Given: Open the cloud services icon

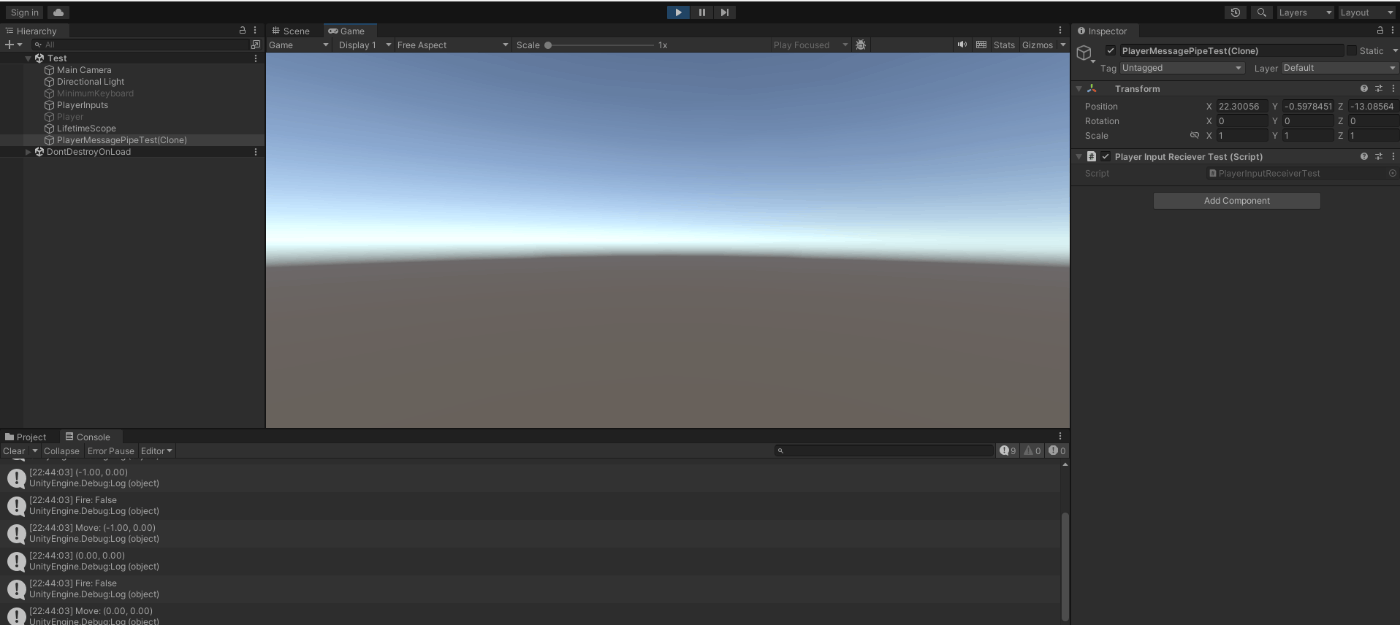Looking at the screenshot, I should pyautogui.click(x=58, y=12).
